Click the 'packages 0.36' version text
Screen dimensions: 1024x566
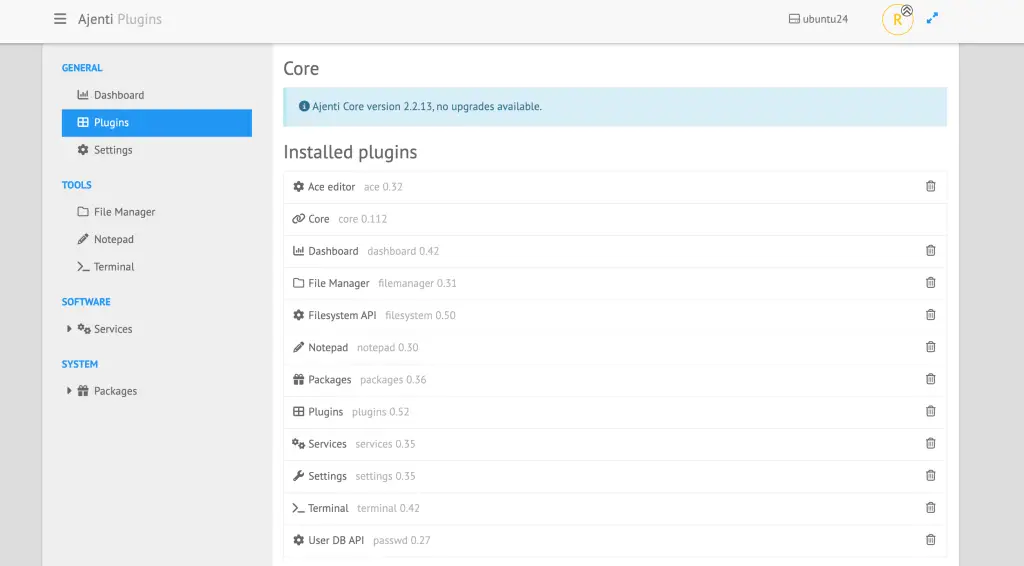tap(393, 379)
